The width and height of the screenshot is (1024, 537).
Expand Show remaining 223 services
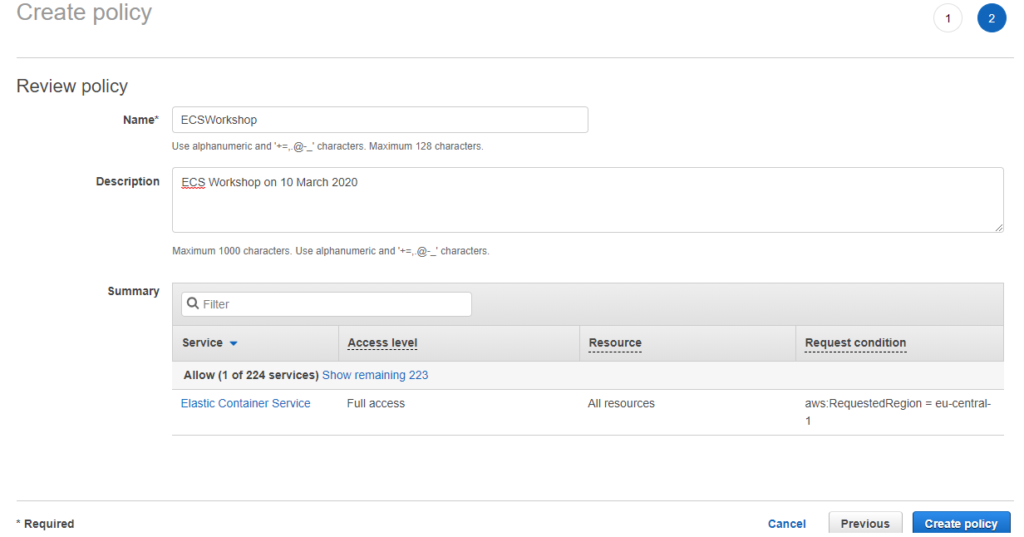(x=375, y=375)
